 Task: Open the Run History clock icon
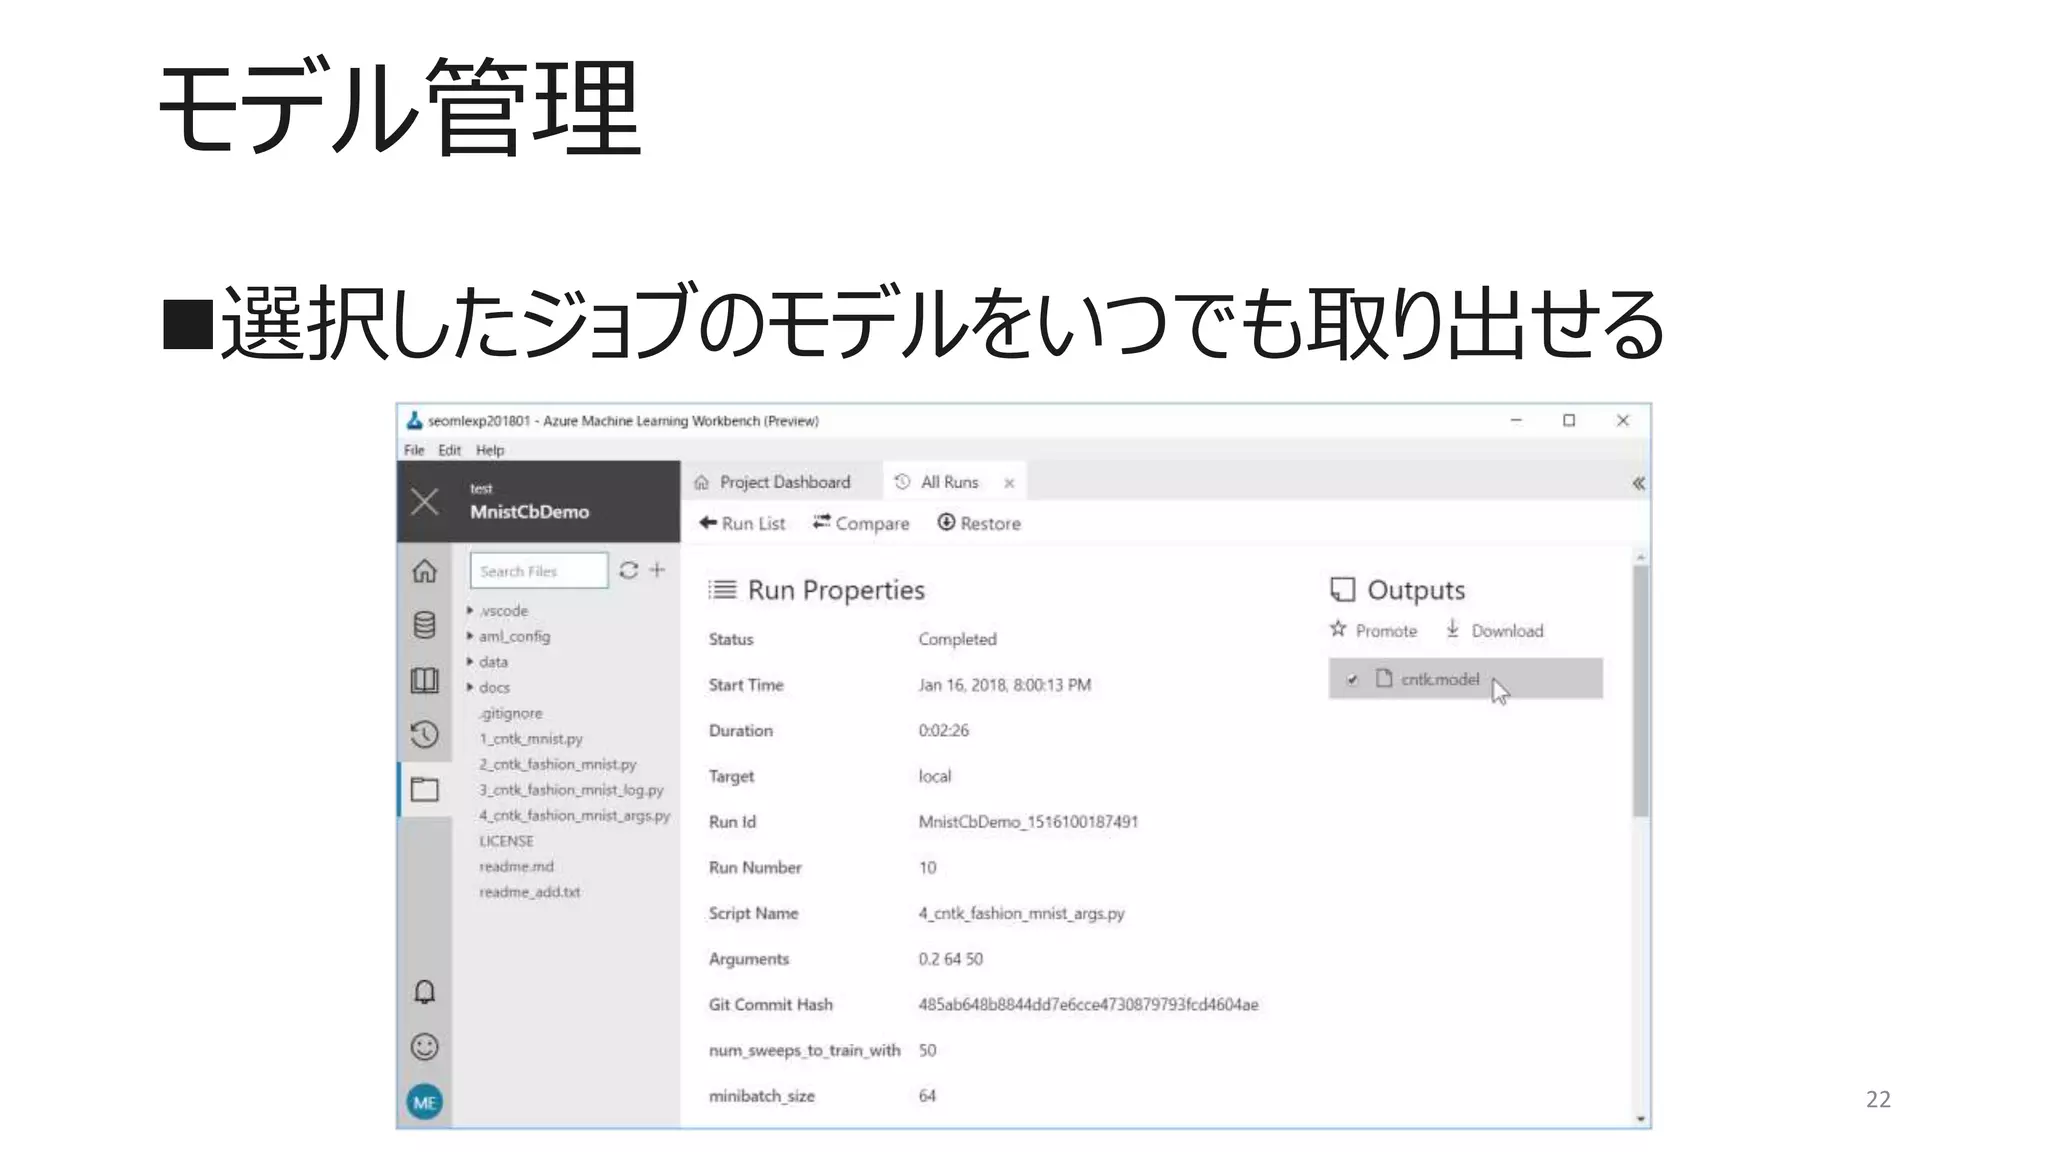(424, 735)
